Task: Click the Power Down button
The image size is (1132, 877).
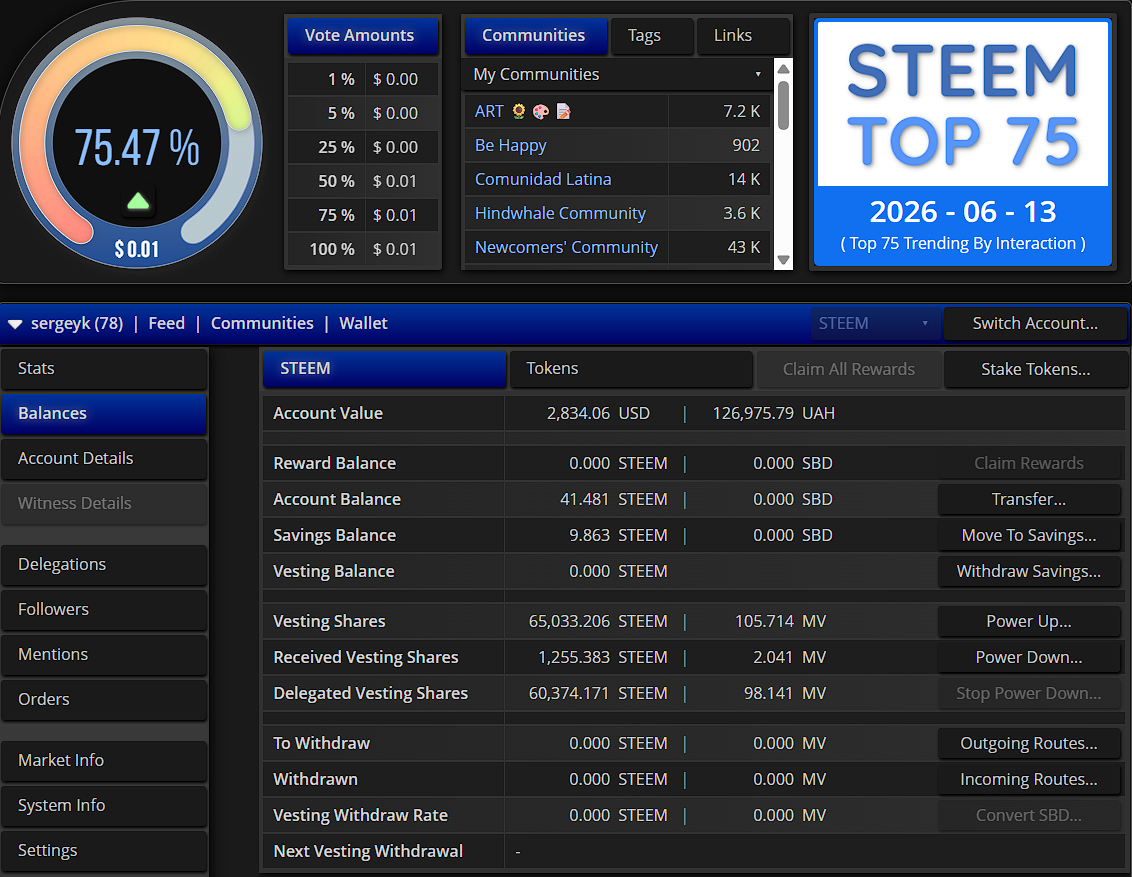Action: (1029, 658)
